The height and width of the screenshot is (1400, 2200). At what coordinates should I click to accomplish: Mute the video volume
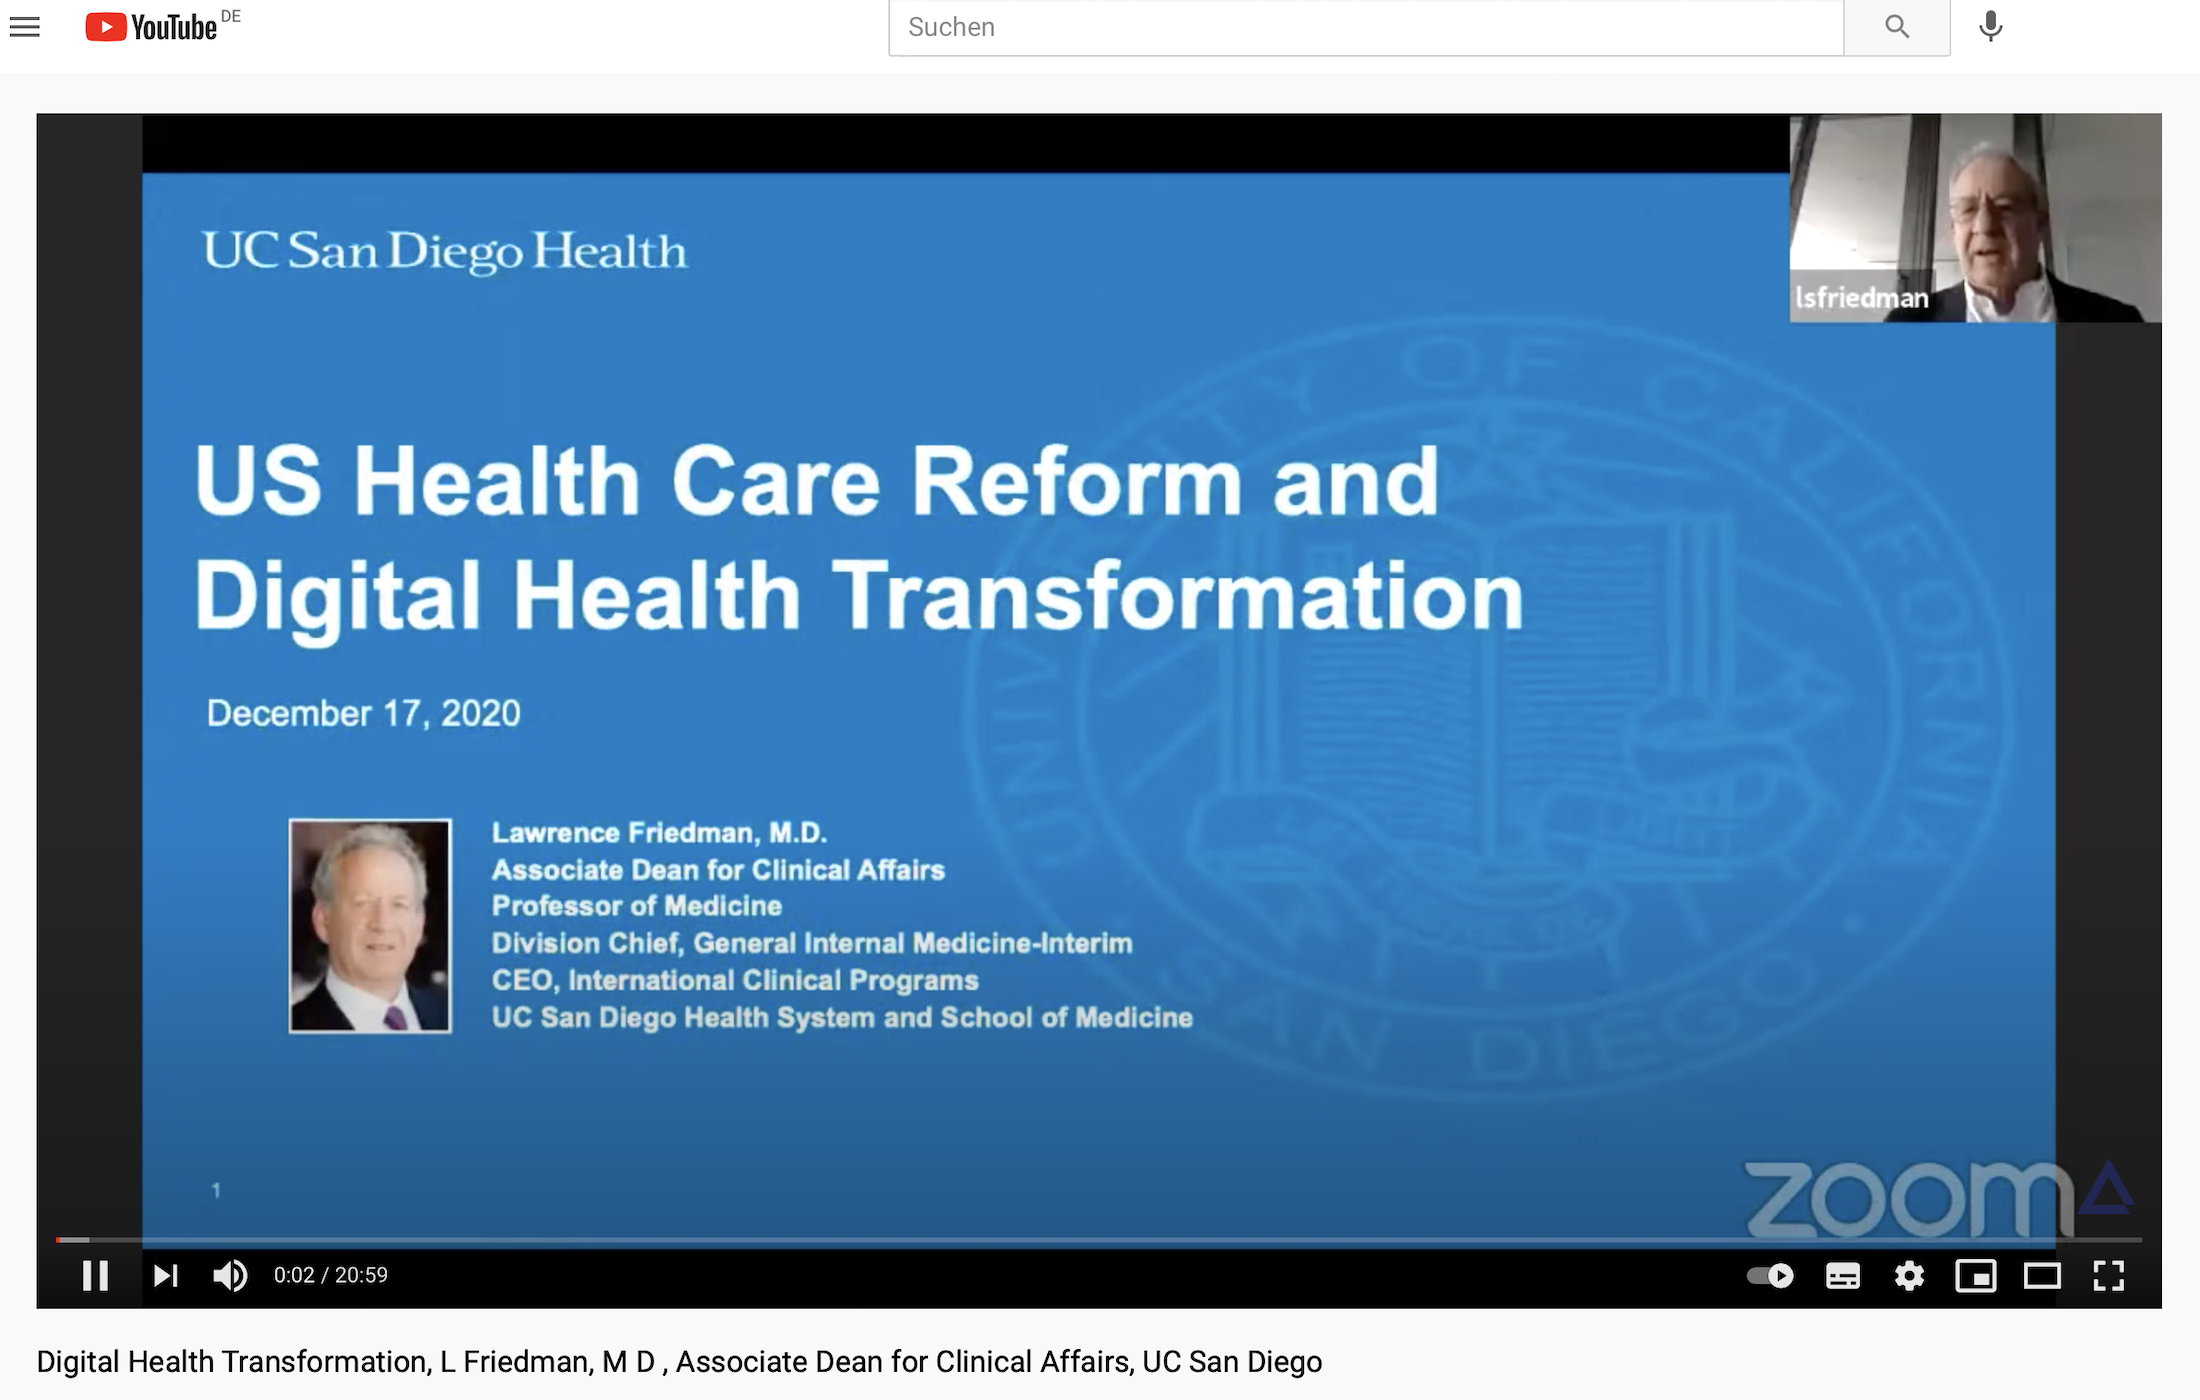(x=230, y=1276)
